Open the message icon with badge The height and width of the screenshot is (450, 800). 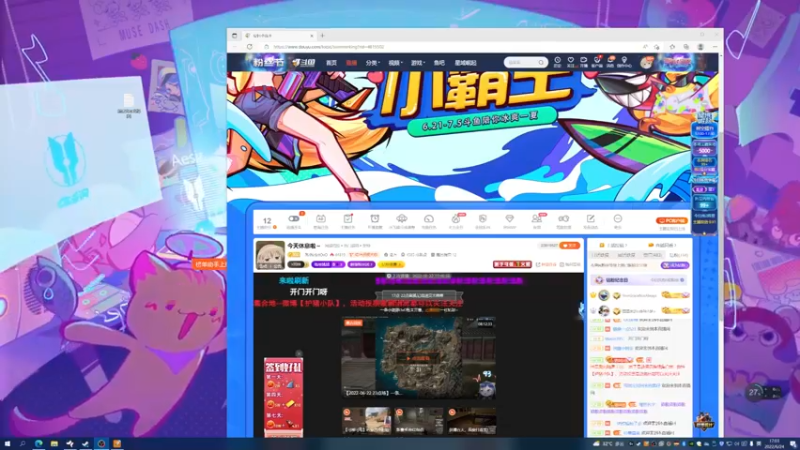[x=610, y=62]
